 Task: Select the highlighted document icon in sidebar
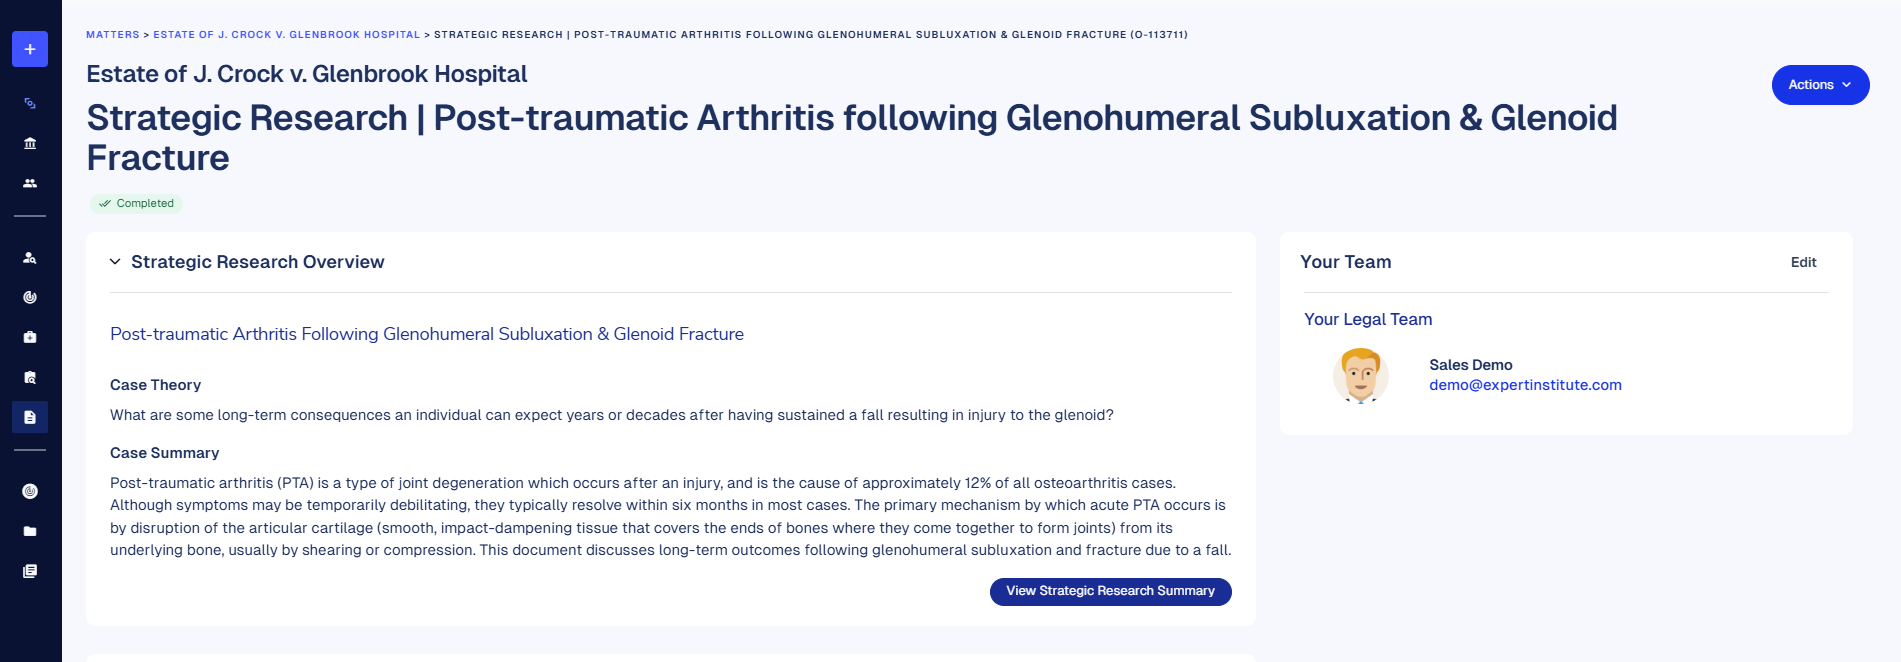click(30, 417)
